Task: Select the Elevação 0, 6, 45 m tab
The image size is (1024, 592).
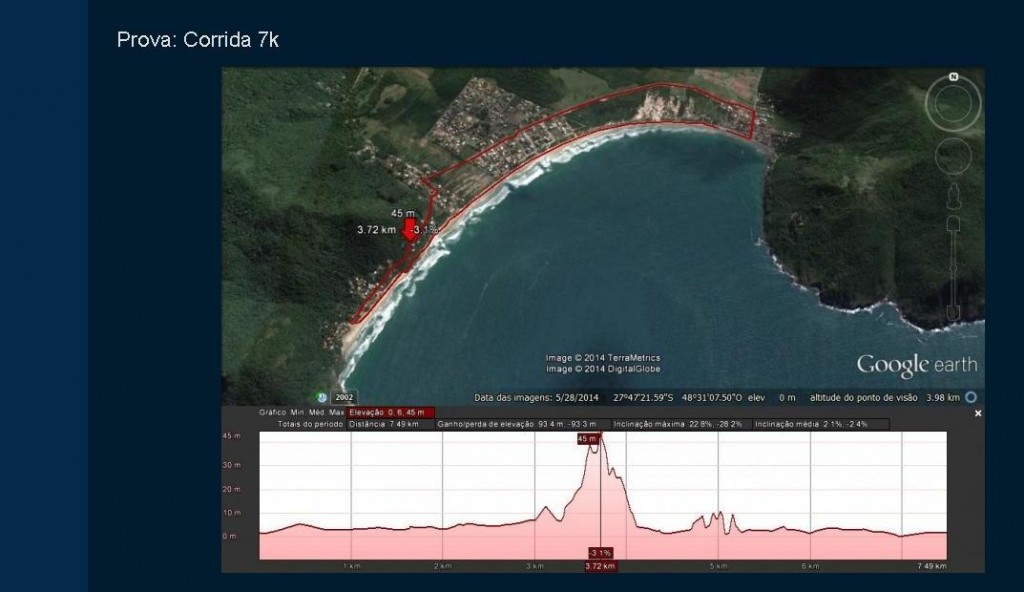Action: [388, 412]
